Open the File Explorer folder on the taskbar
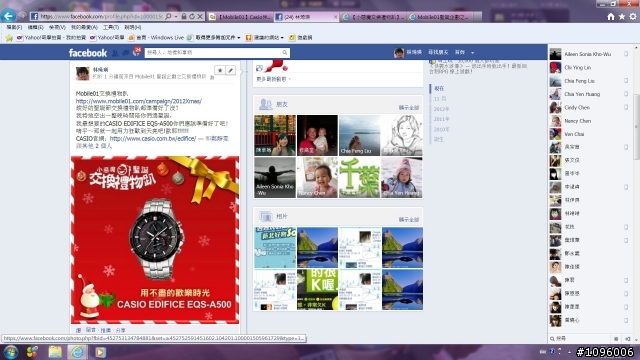The image size is (640, 360). (55, 351)
